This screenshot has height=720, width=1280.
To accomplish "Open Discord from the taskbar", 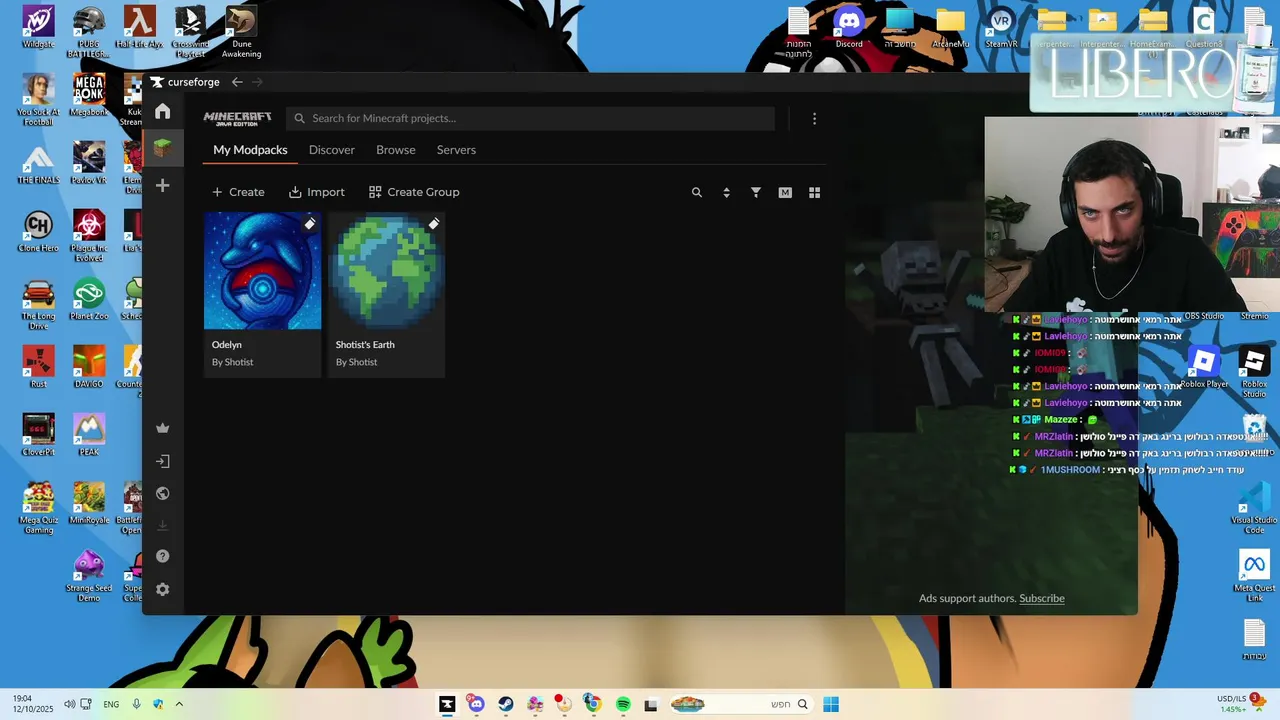I will click(x=476, y=704).
